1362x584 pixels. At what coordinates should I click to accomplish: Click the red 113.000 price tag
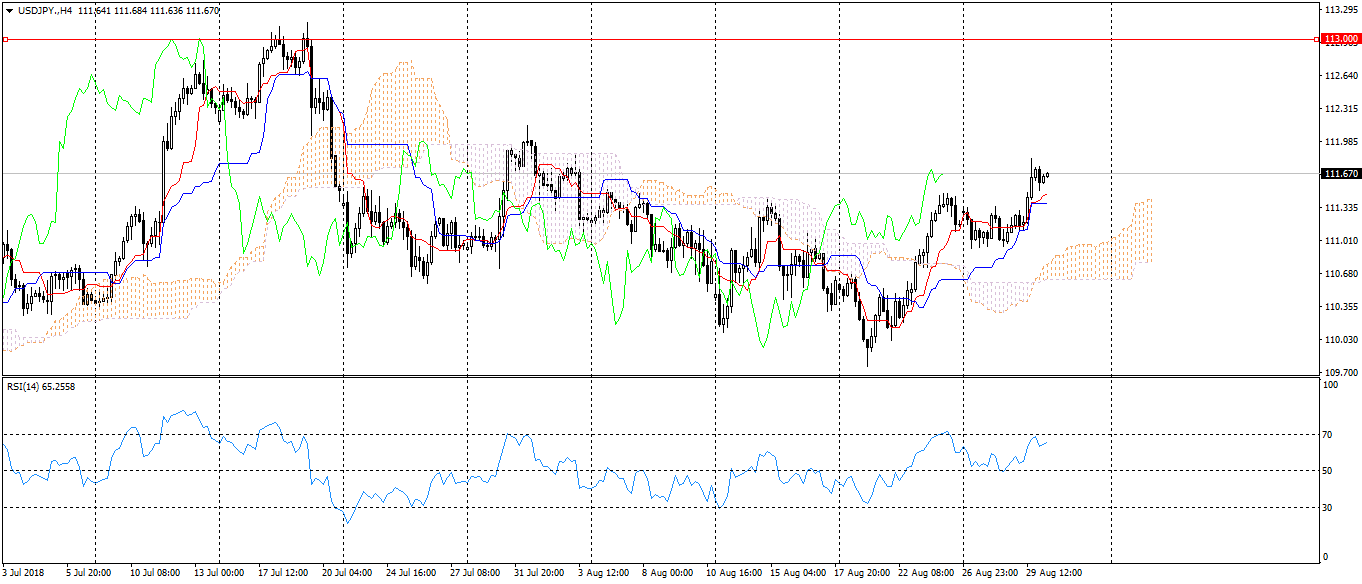coord(1340,40)
